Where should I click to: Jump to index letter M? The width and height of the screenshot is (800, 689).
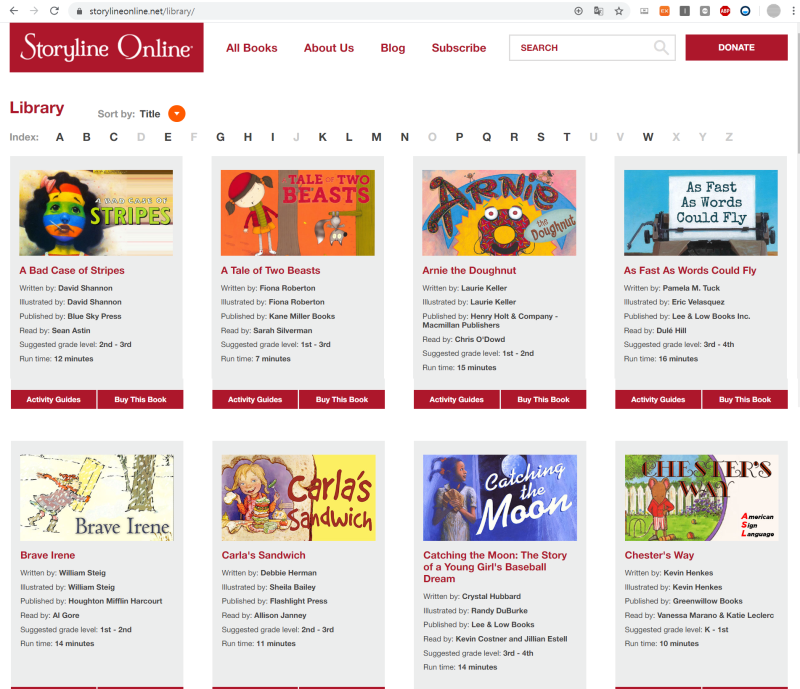coord(377,137)
